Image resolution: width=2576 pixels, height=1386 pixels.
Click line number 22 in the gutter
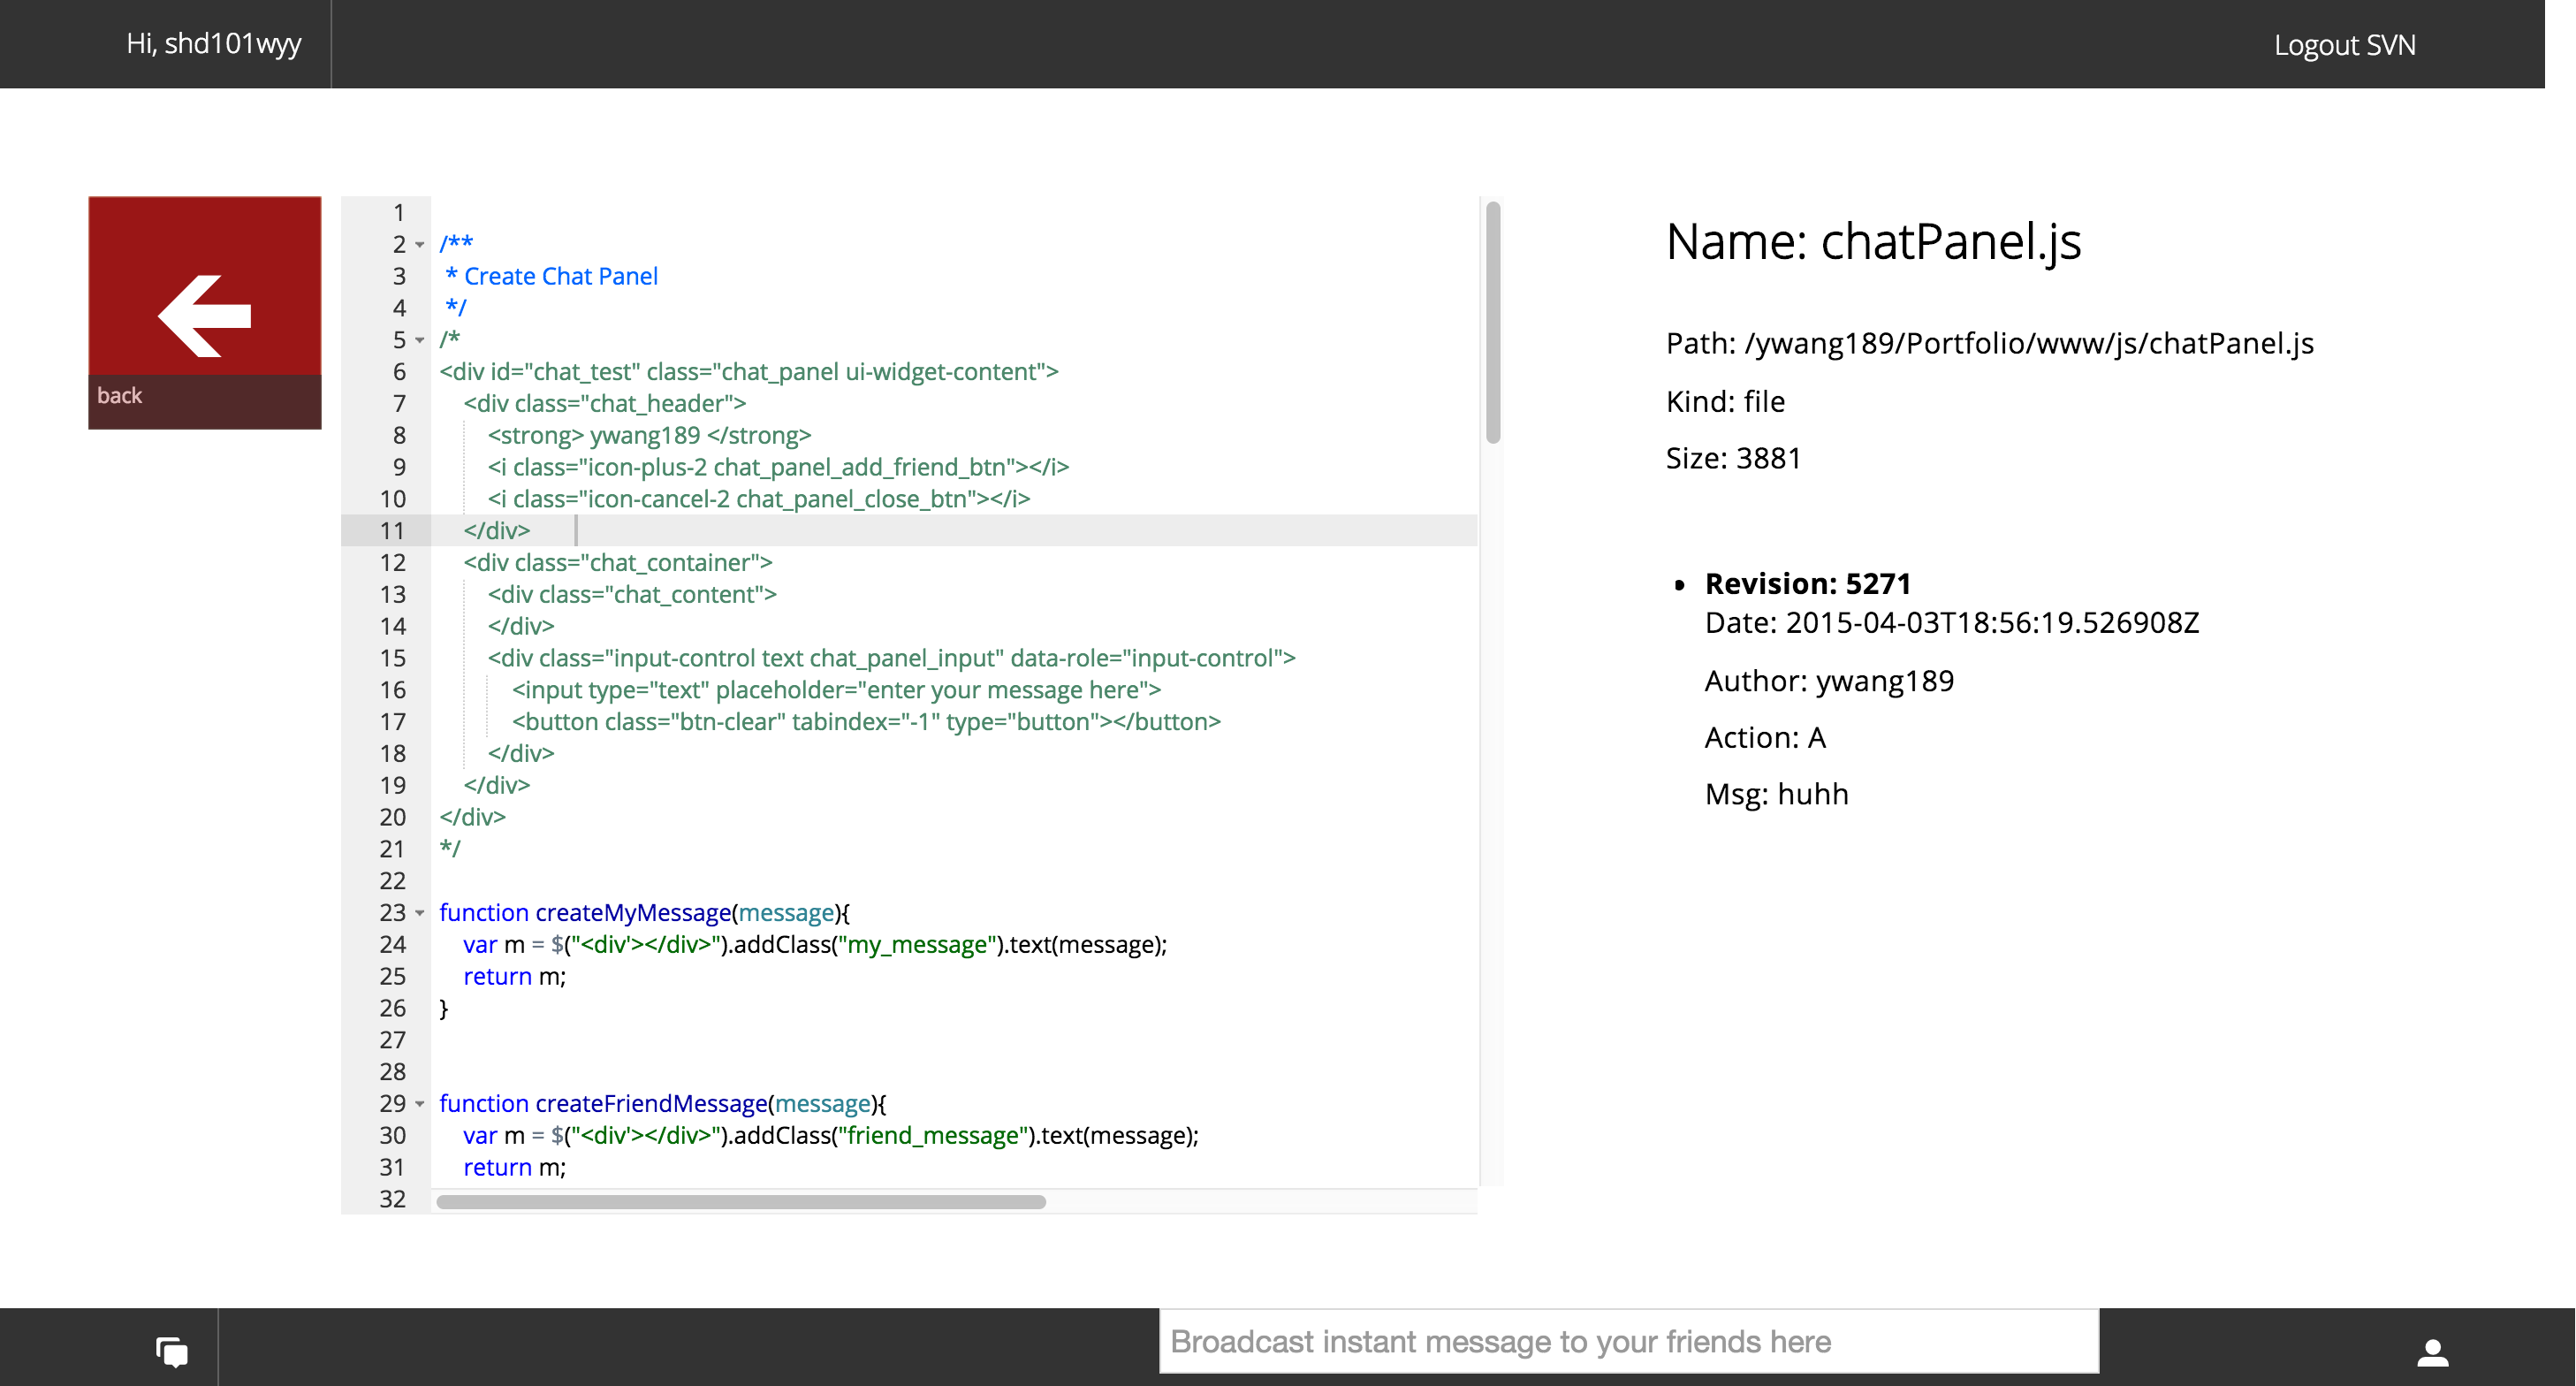click(x=392, y=881)
